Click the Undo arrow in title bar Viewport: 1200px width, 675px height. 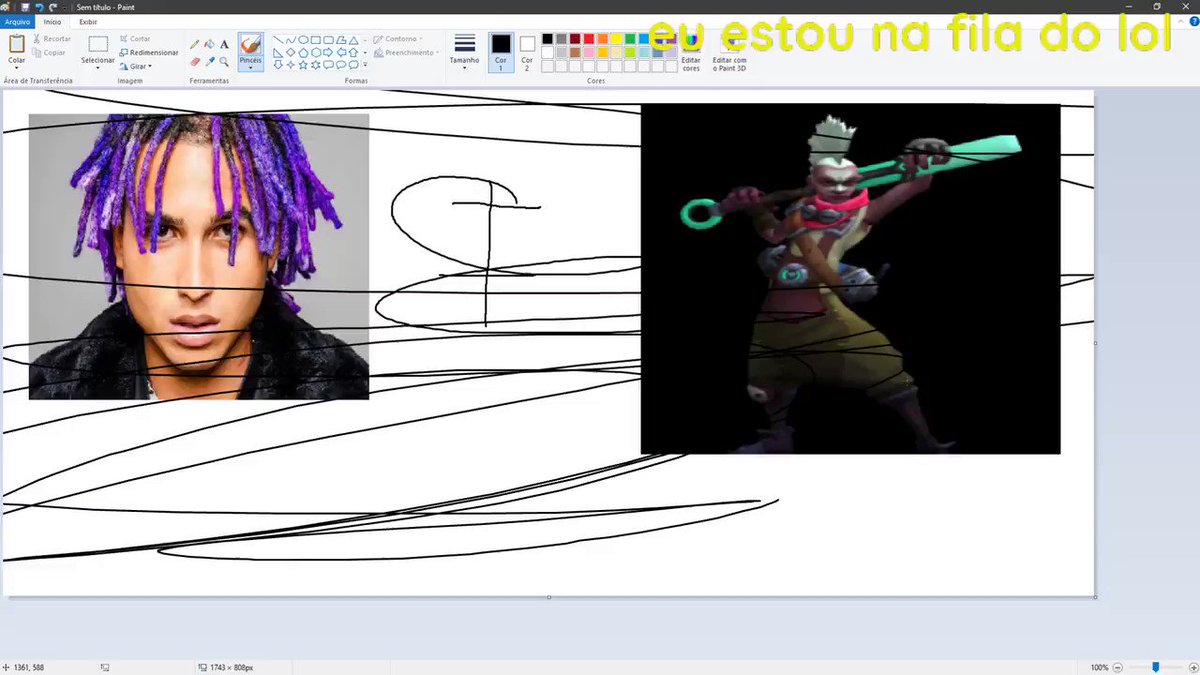point(39,6)
